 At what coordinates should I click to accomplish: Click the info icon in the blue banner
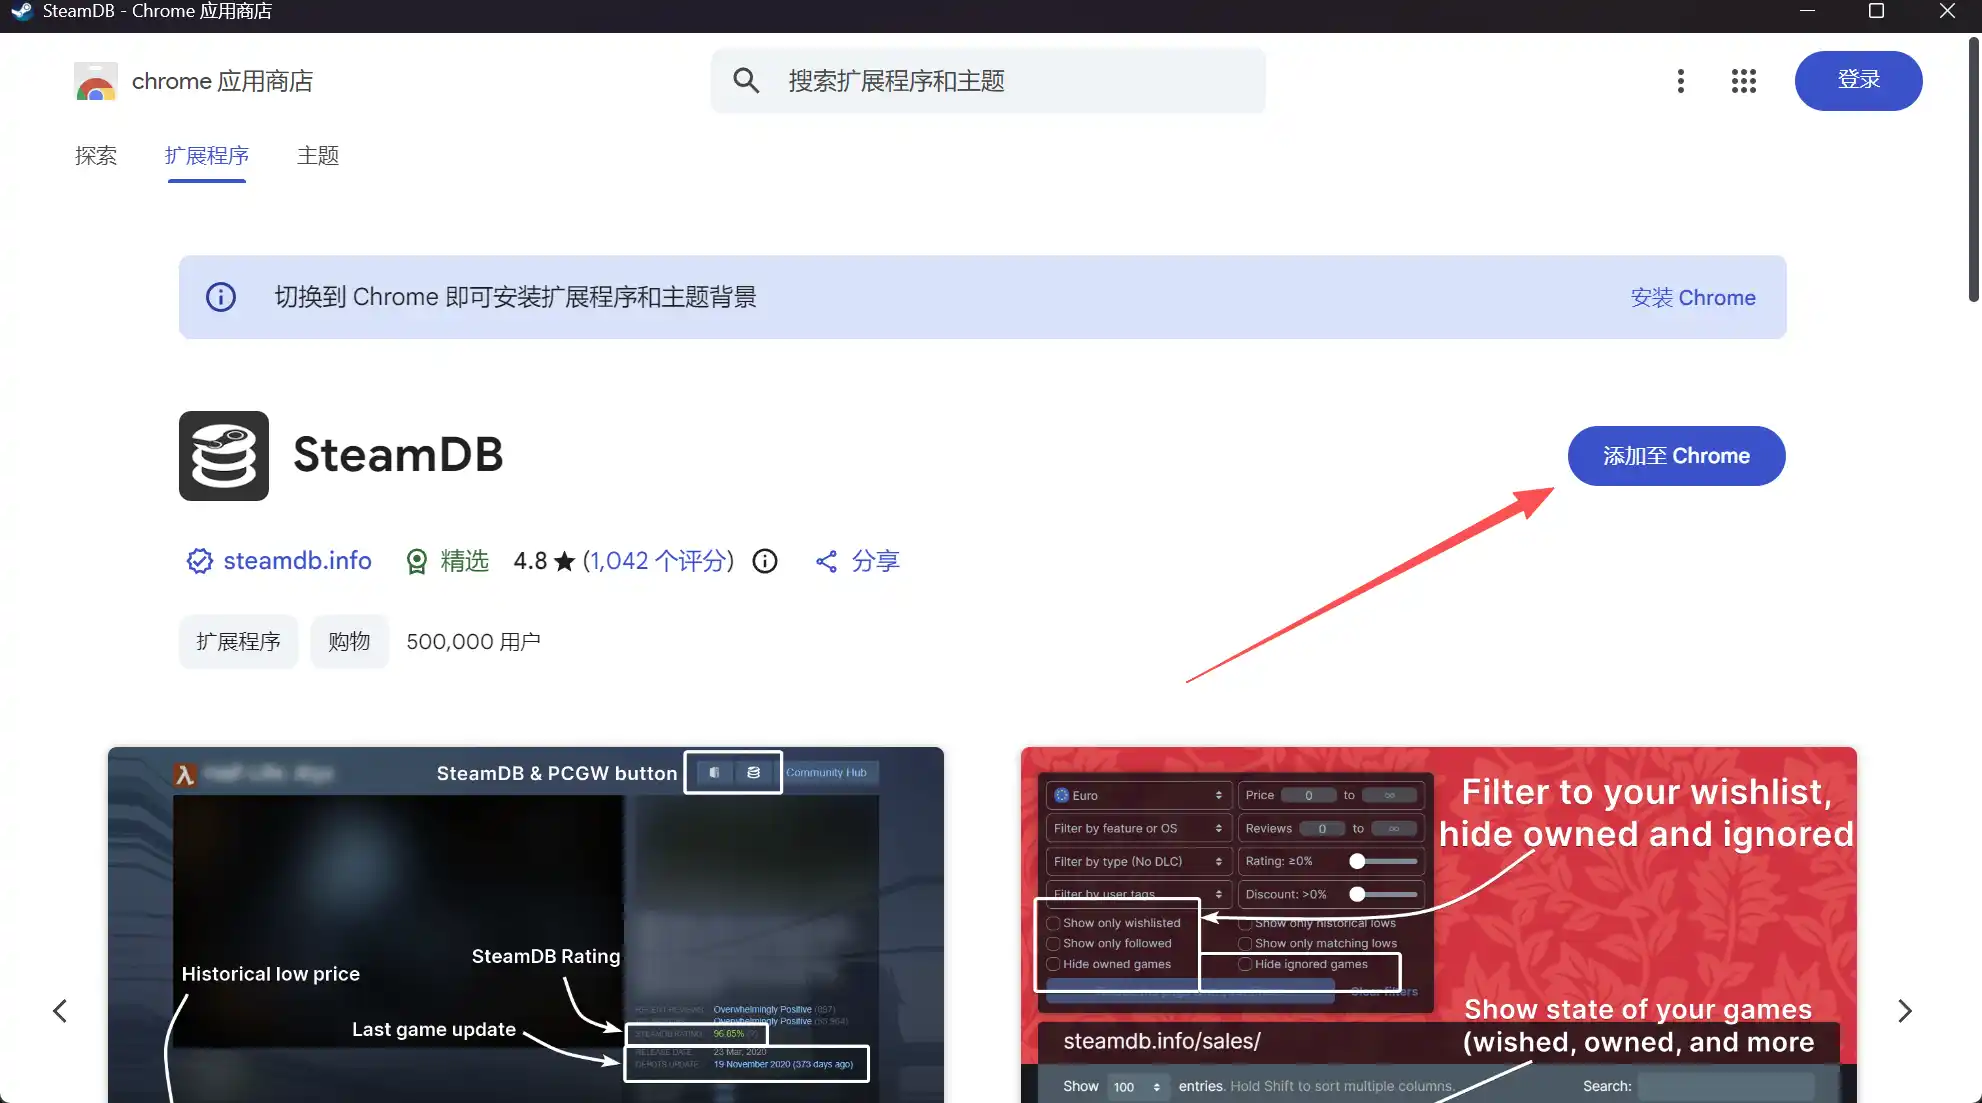coord(220,297)
